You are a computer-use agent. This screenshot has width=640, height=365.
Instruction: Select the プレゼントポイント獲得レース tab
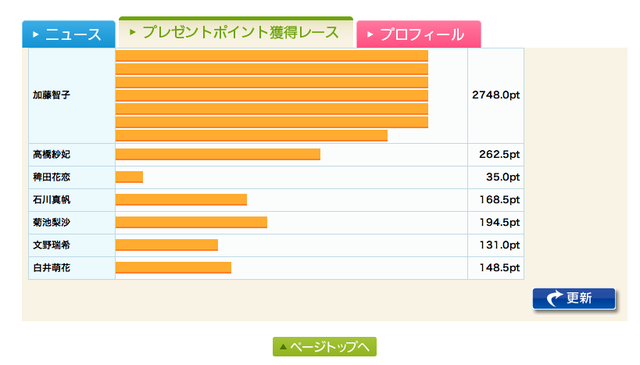tap(236, 32)
